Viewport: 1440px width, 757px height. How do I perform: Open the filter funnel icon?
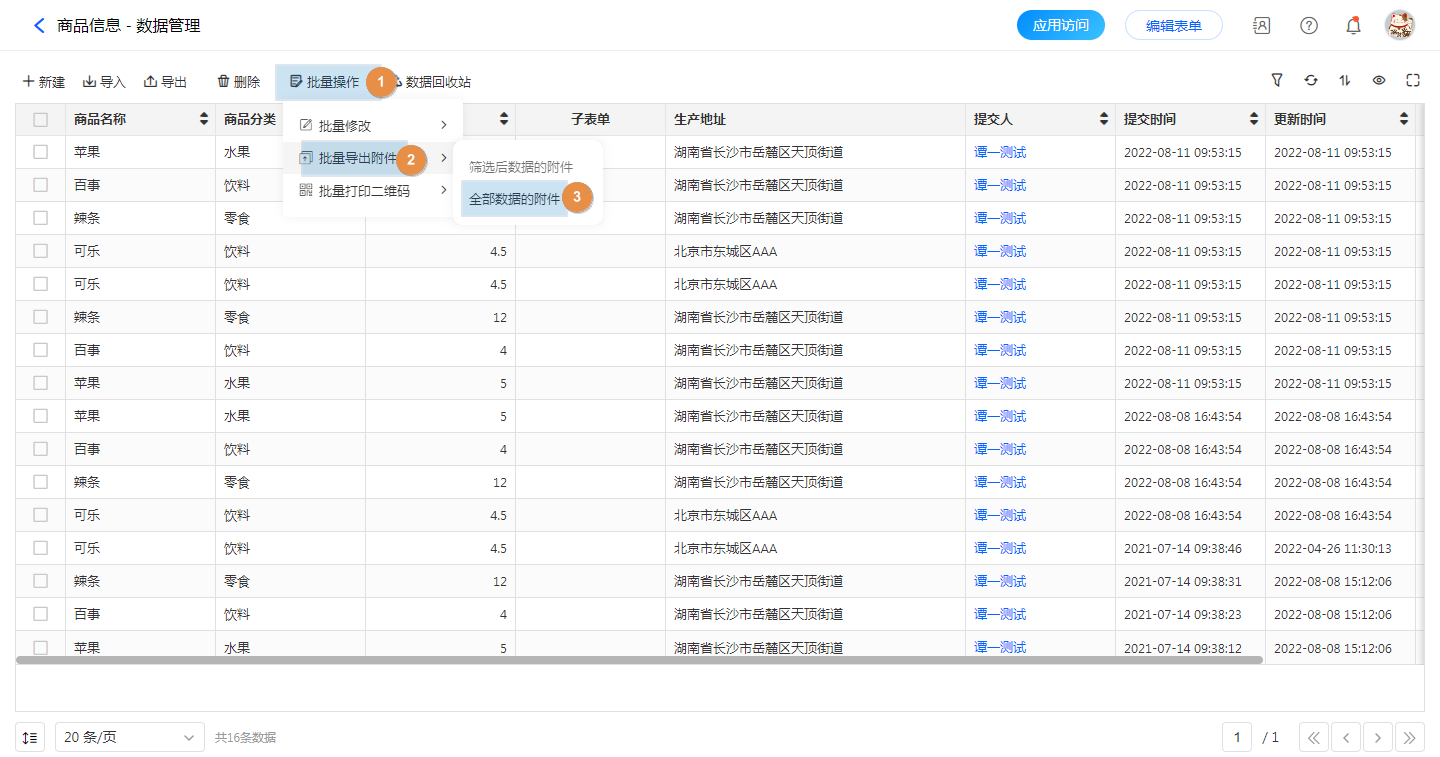tap(1277, 81)
